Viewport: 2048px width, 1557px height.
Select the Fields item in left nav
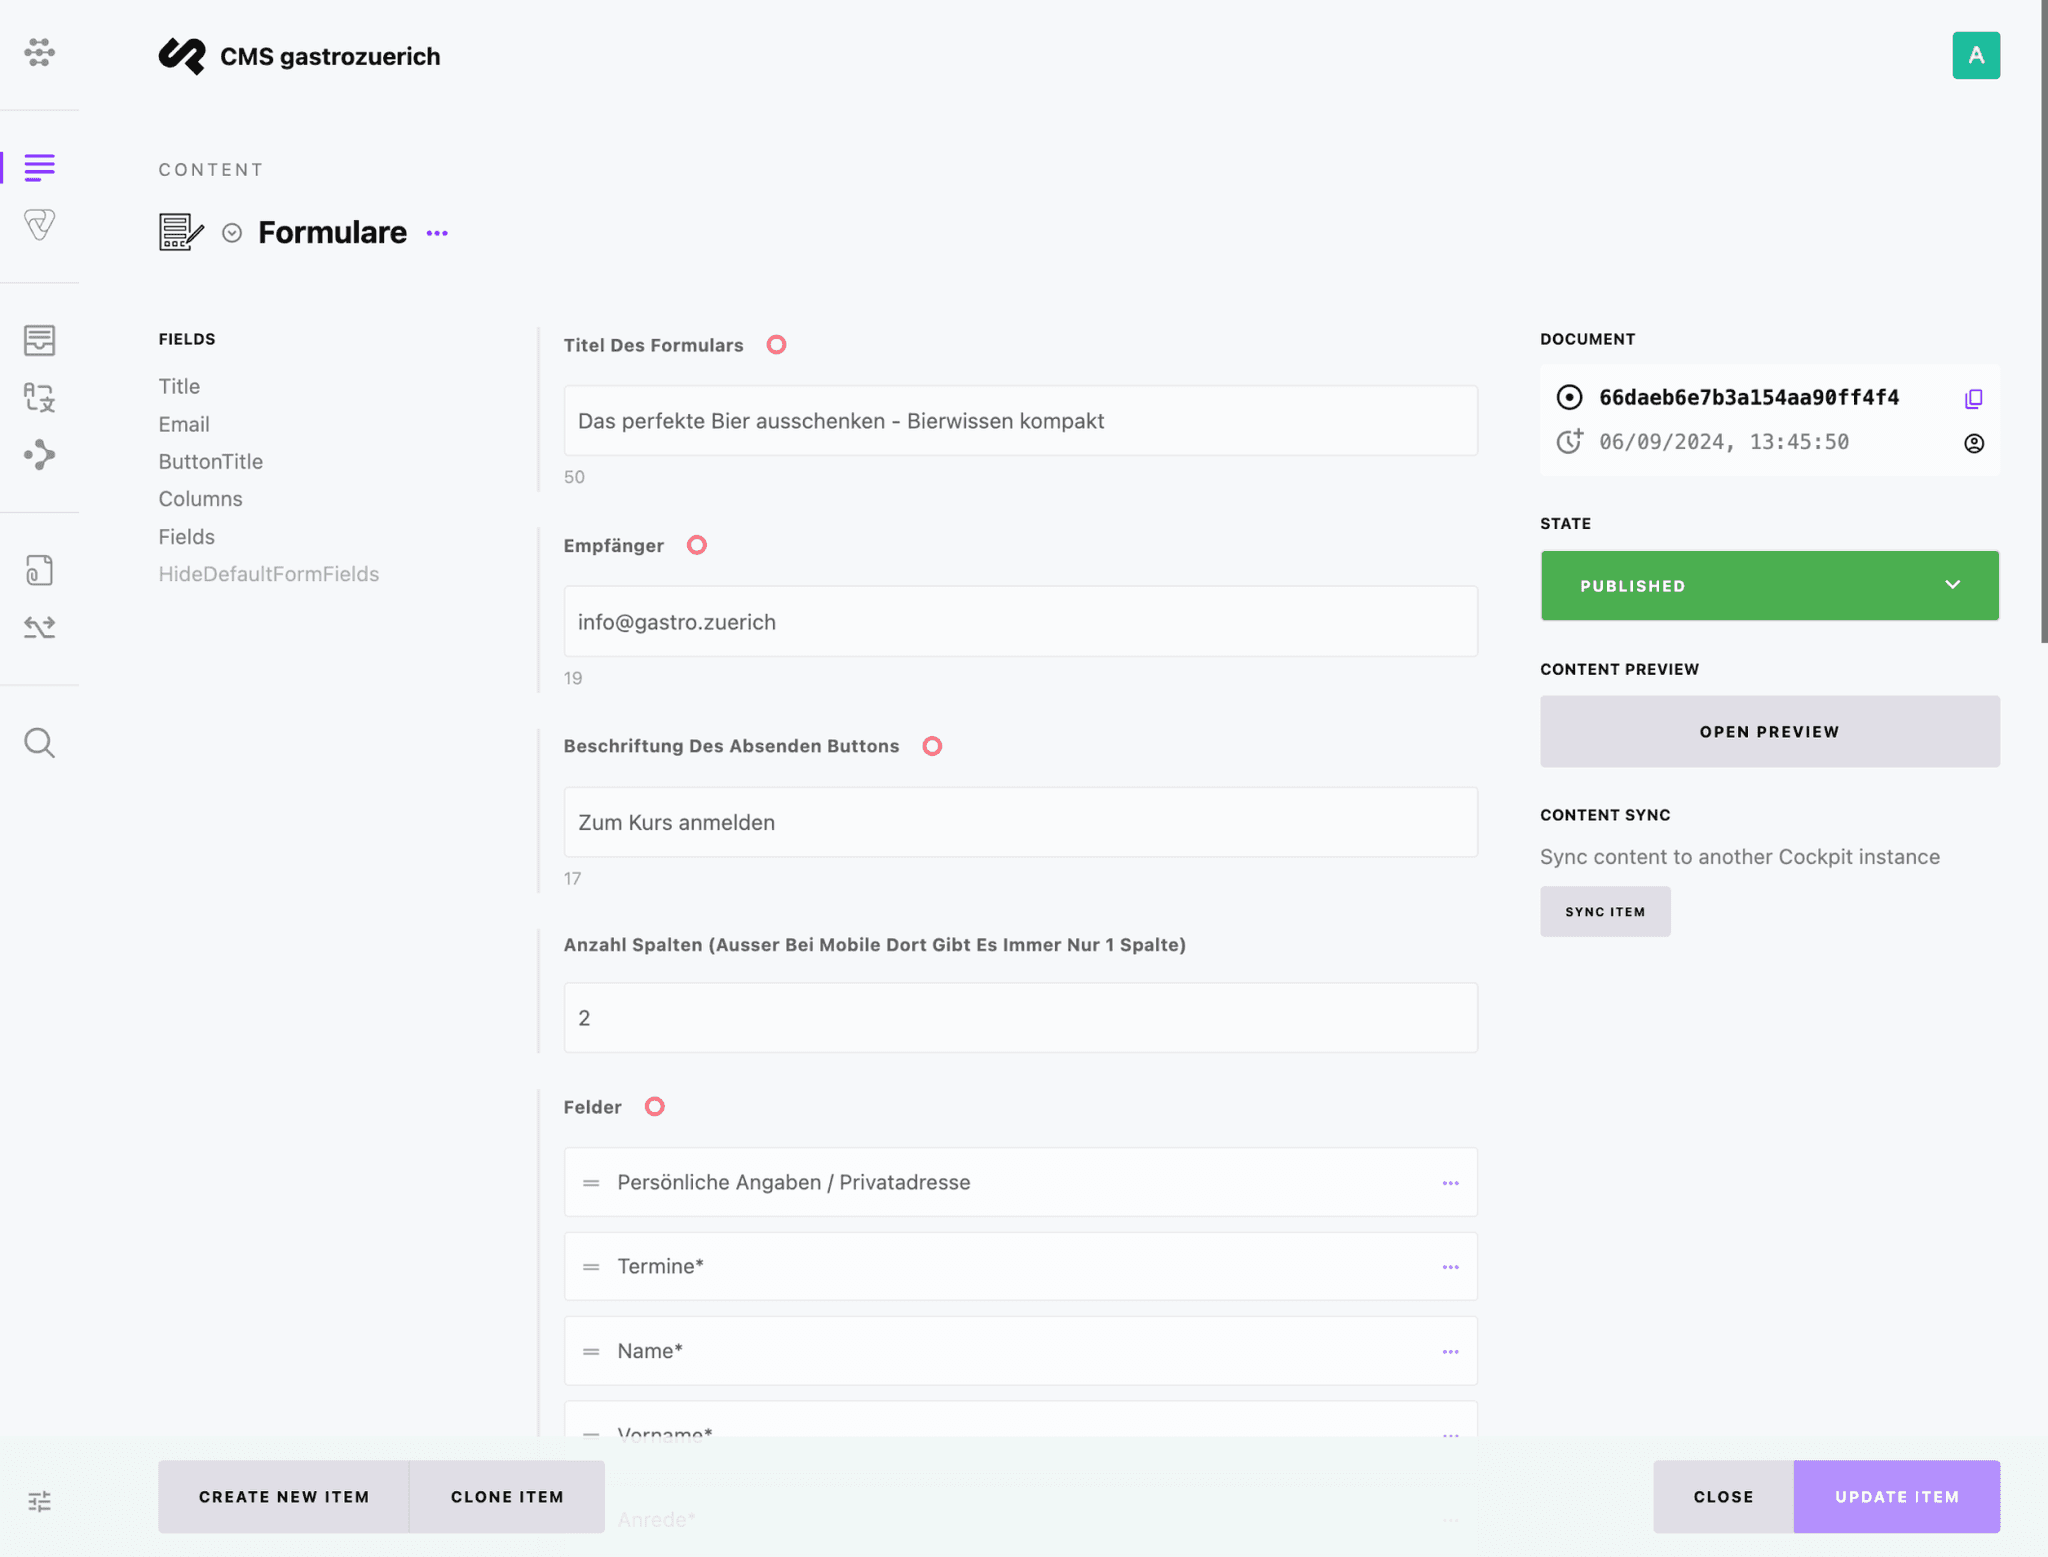pyautogui.click(x=185, y=535)
